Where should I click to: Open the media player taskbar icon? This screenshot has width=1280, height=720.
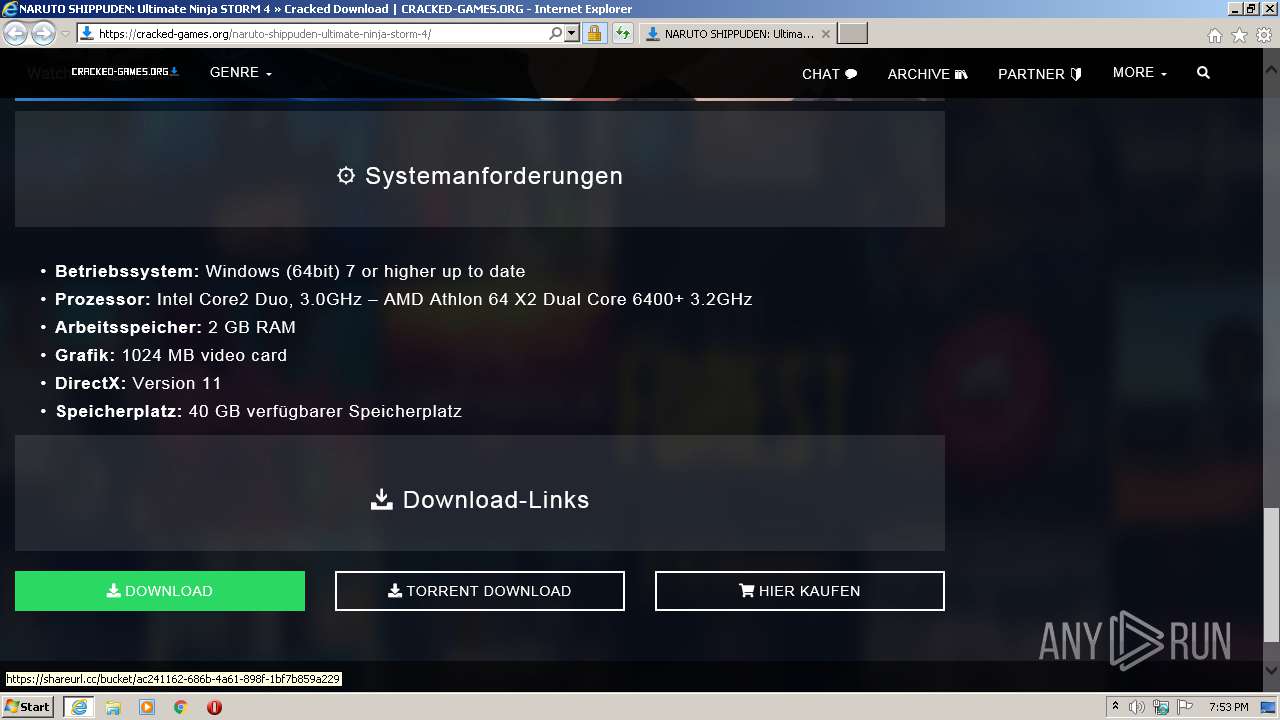click(147, 707)
